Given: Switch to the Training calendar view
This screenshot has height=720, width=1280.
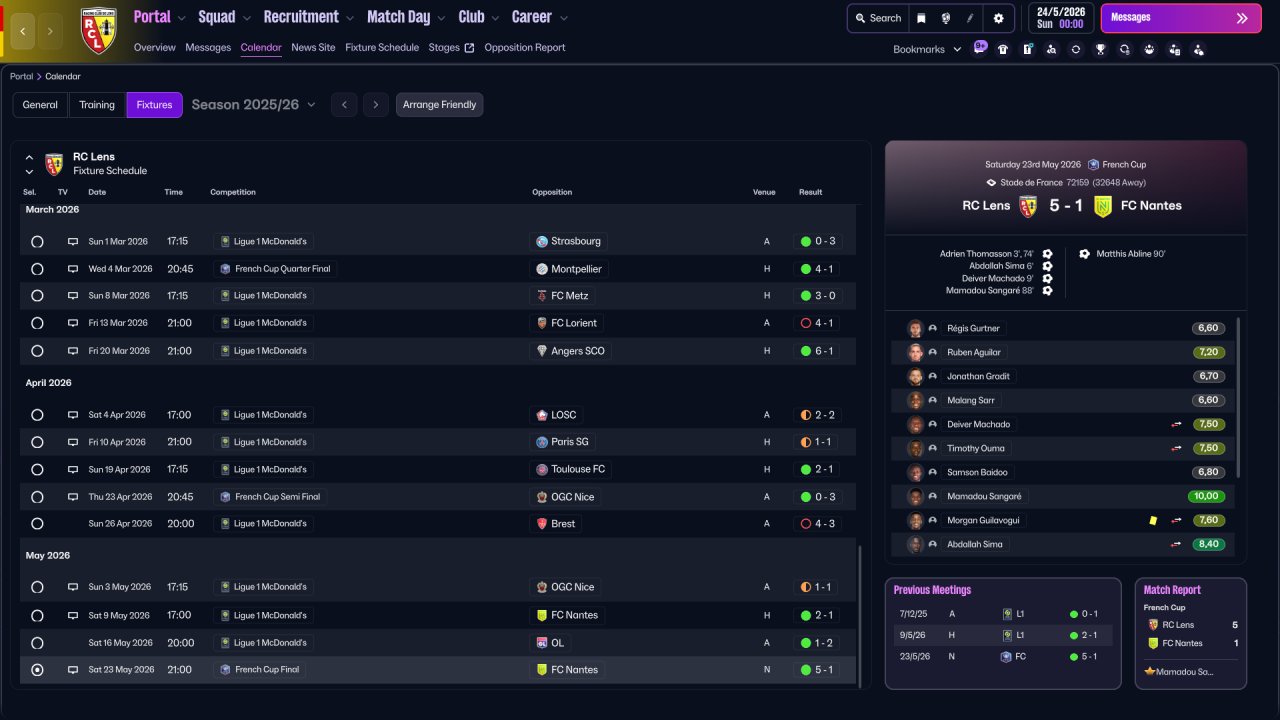Looking at the screenshot, I should coord(97,105).
